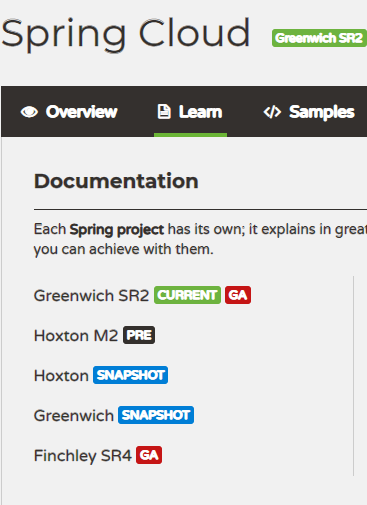Open the Samples tab
This screenshot has width=367, height=505.
[309, 112]
